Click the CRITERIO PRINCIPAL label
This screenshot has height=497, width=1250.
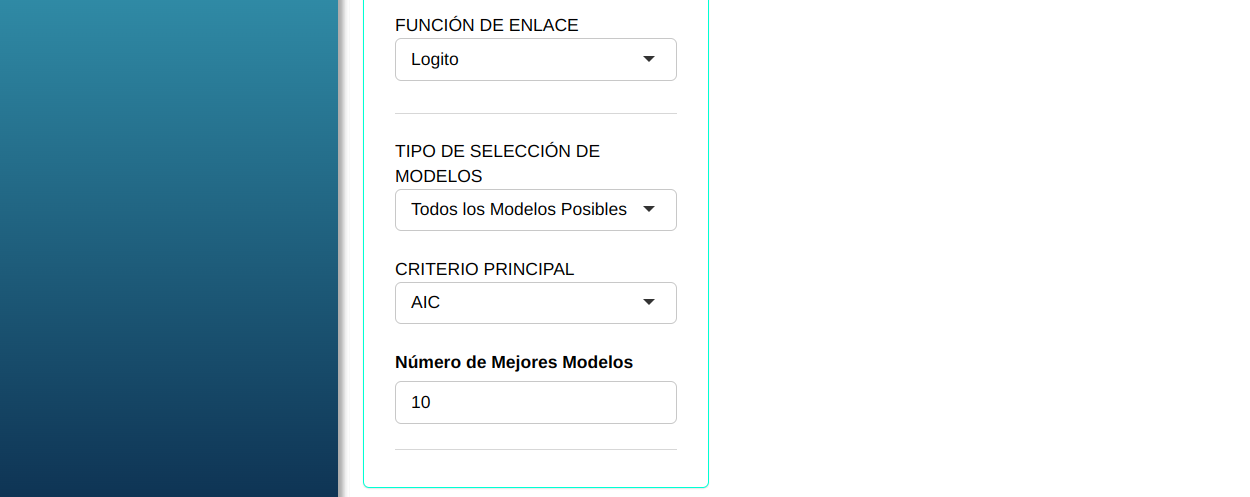485,269
